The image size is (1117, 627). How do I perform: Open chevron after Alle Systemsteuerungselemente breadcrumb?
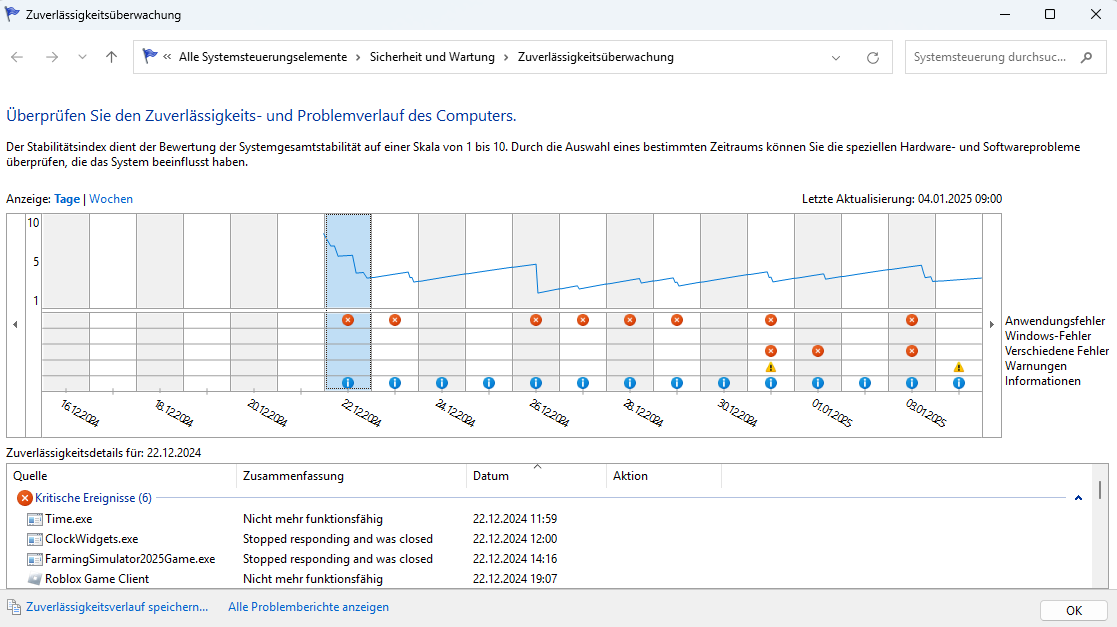358,57
